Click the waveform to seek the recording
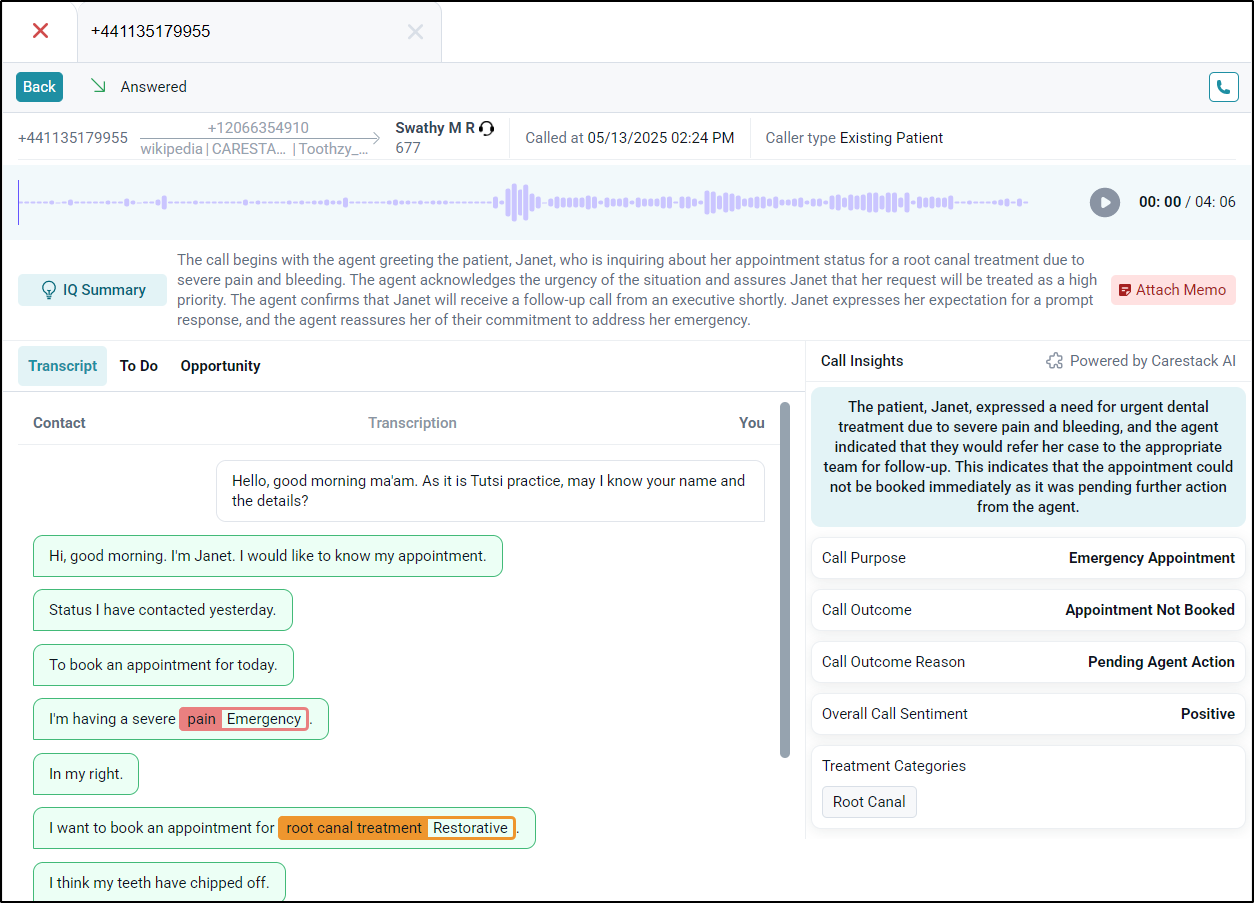This screenshot has height=903, width=1254. 520,202
